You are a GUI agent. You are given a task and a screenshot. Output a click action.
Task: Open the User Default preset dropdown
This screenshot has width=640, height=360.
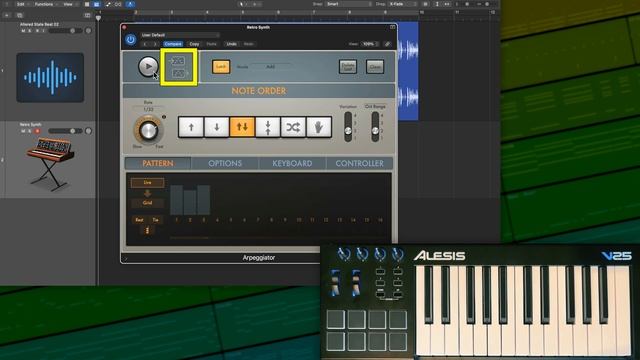click(x=180, y=35)
